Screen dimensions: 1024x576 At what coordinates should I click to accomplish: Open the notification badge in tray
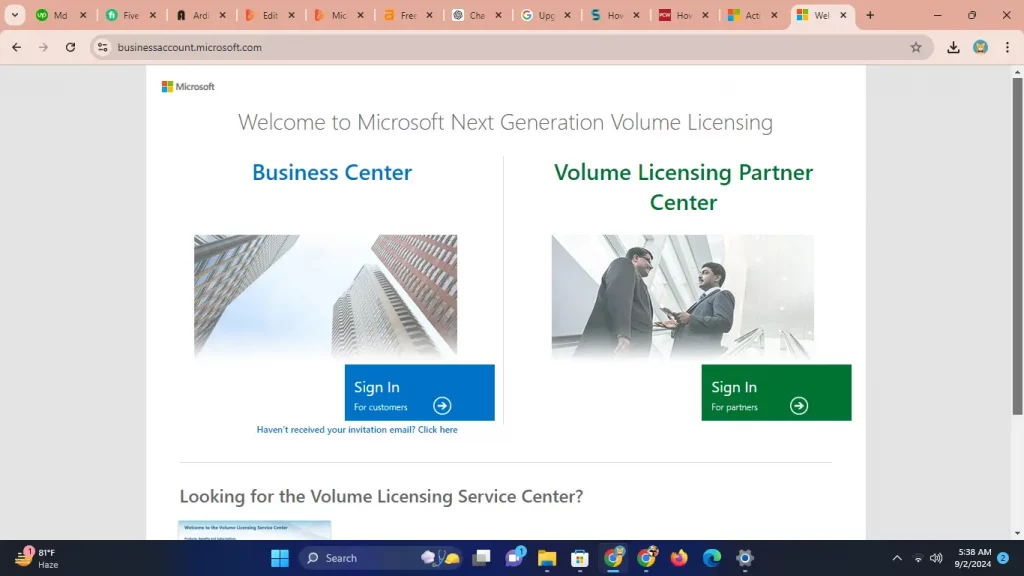1003,558
